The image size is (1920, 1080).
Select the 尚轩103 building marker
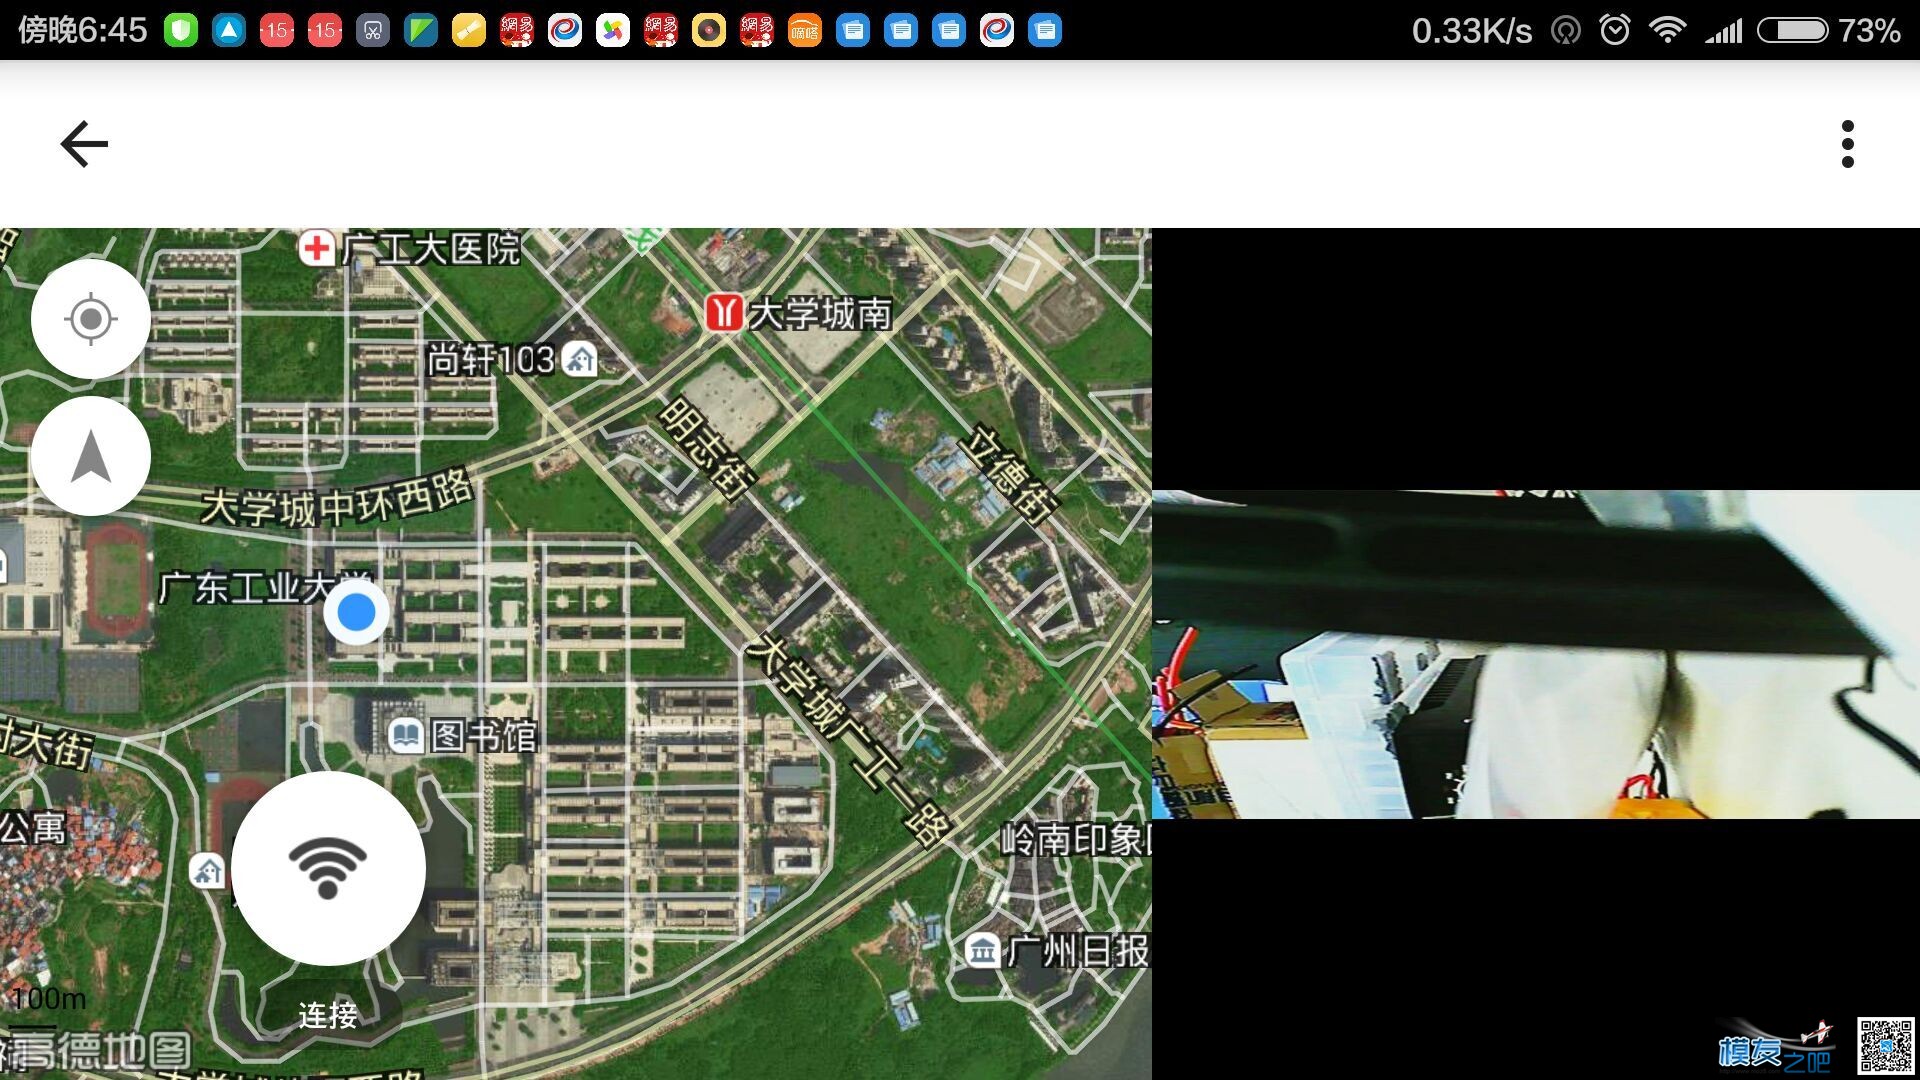point(580,358)
